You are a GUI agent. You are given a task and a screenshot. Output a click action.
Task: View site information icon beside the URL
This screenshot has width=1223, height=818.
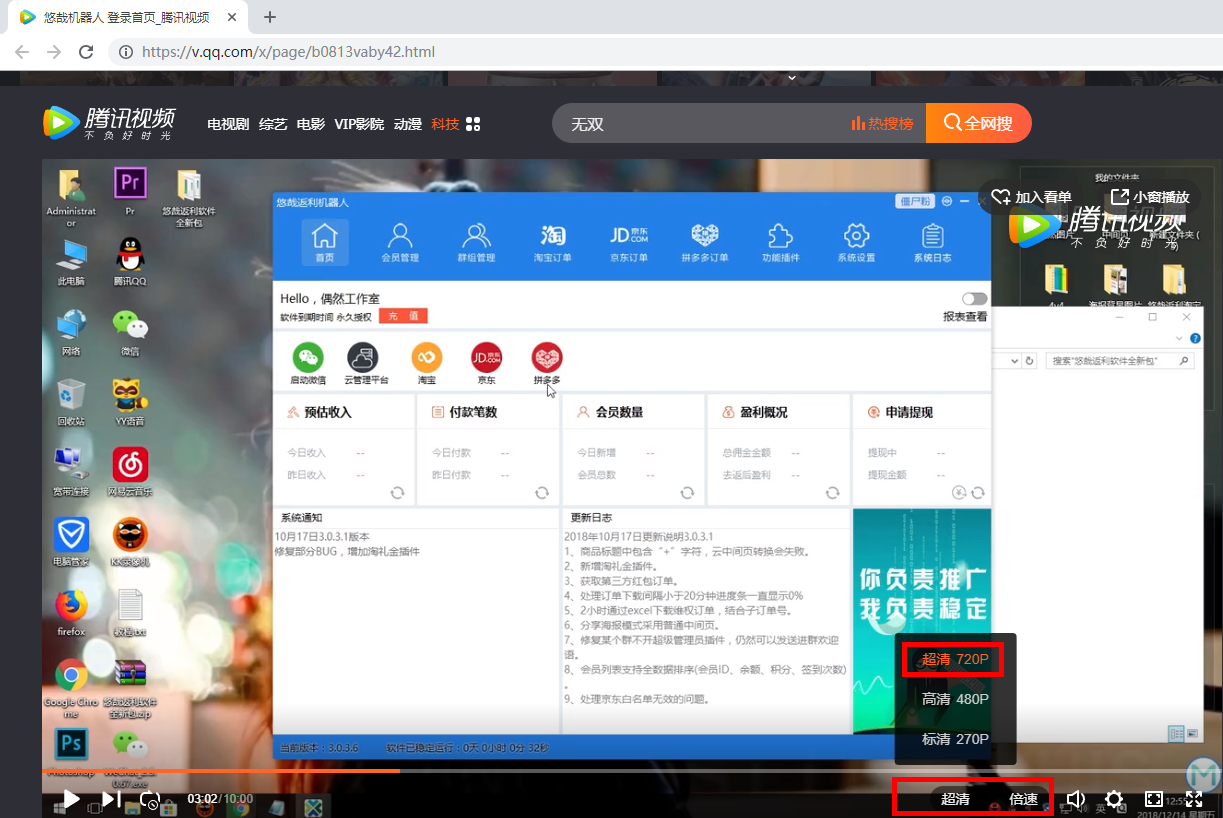click(125, 51)
